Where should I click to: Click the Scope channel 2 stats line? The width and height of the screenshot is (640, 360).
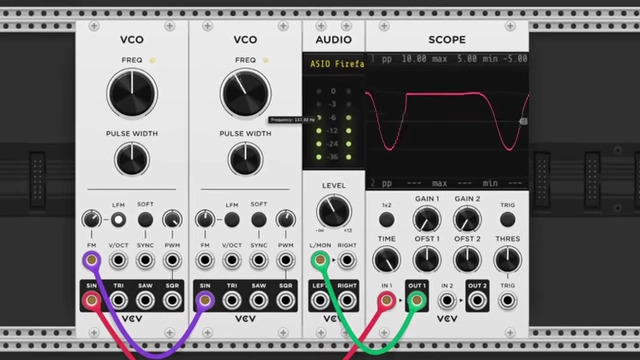[447, 183]
